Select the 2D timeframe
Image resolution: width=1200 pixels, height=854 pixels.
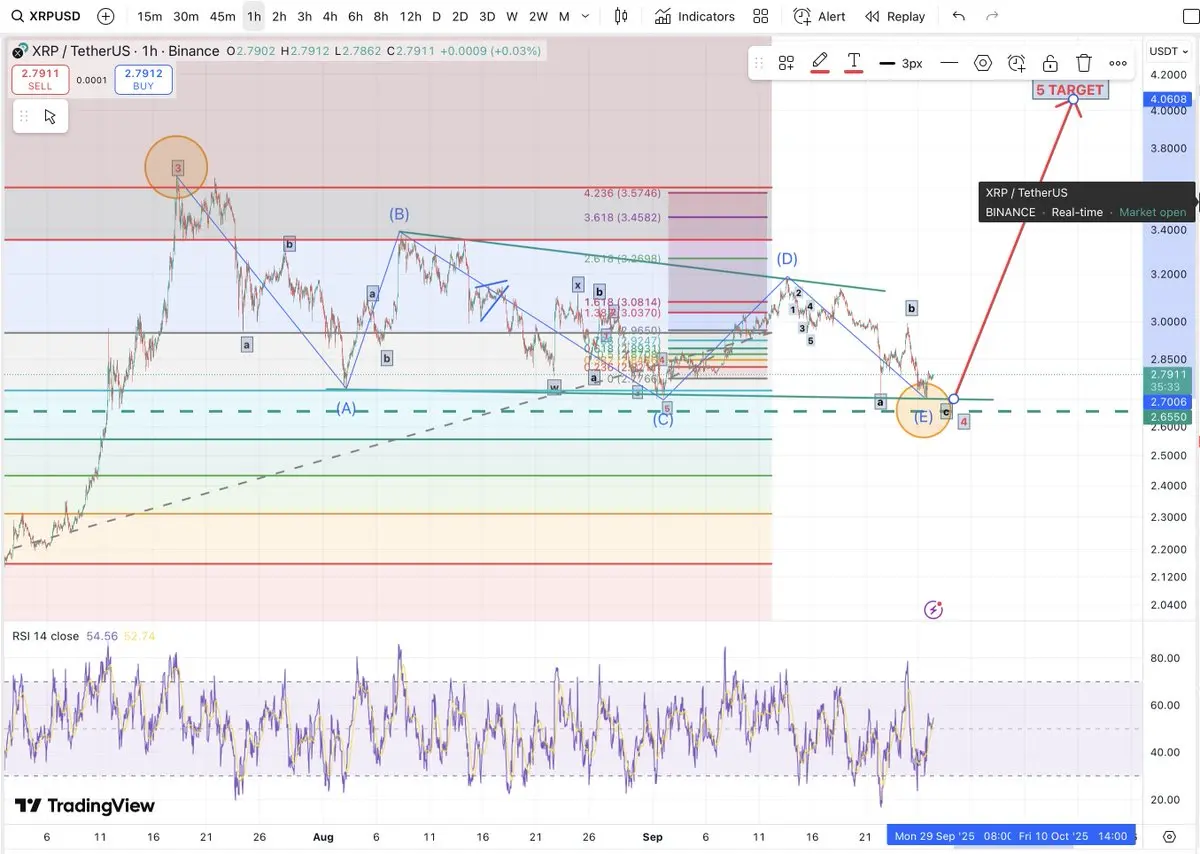point(459,16)
